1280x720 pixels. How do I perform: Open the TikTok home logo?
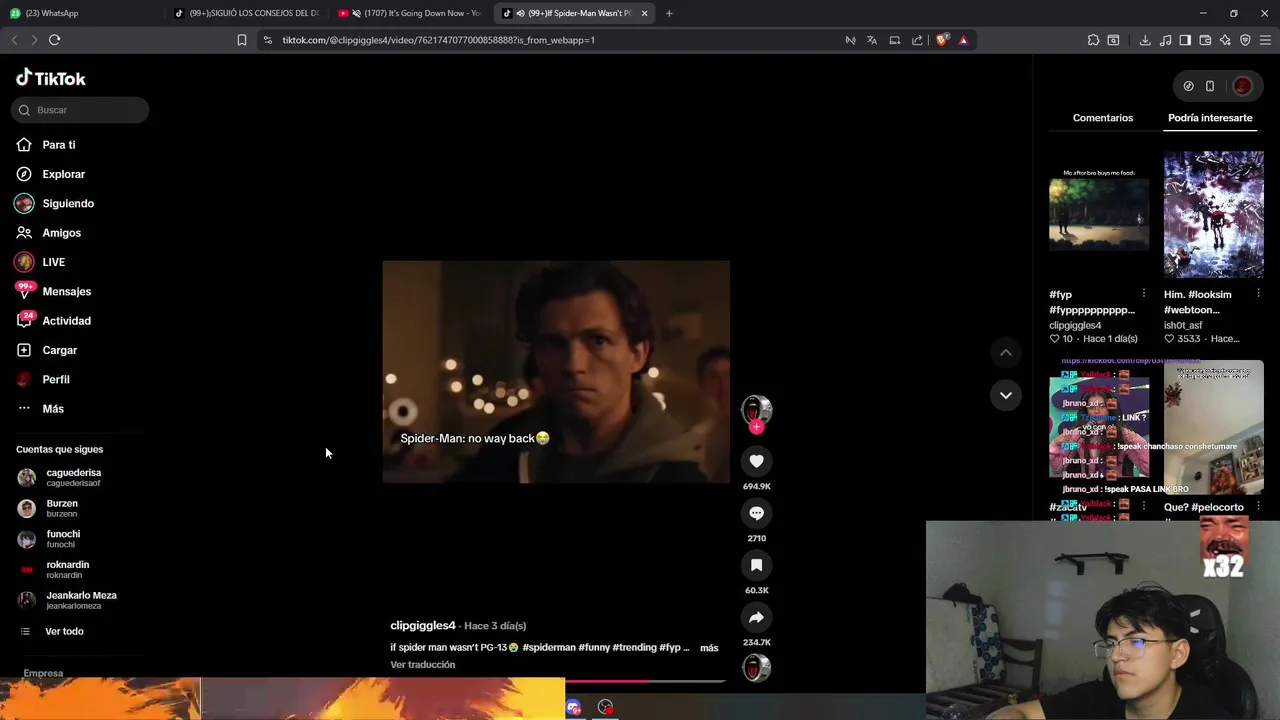[x=51, y=78]
